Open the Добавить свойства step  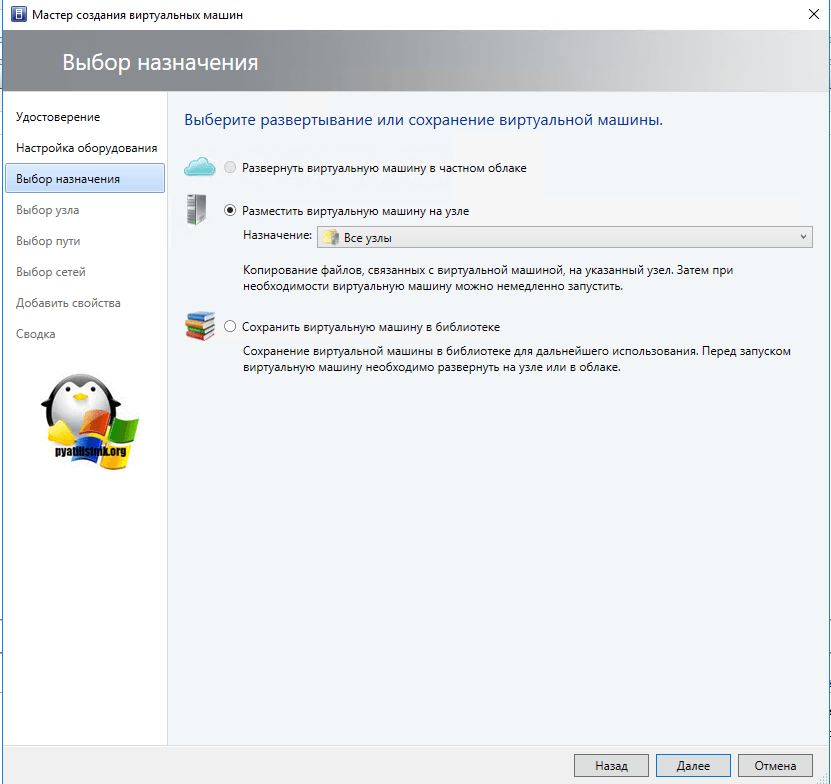pyautogui.click(x=68, y=303)
